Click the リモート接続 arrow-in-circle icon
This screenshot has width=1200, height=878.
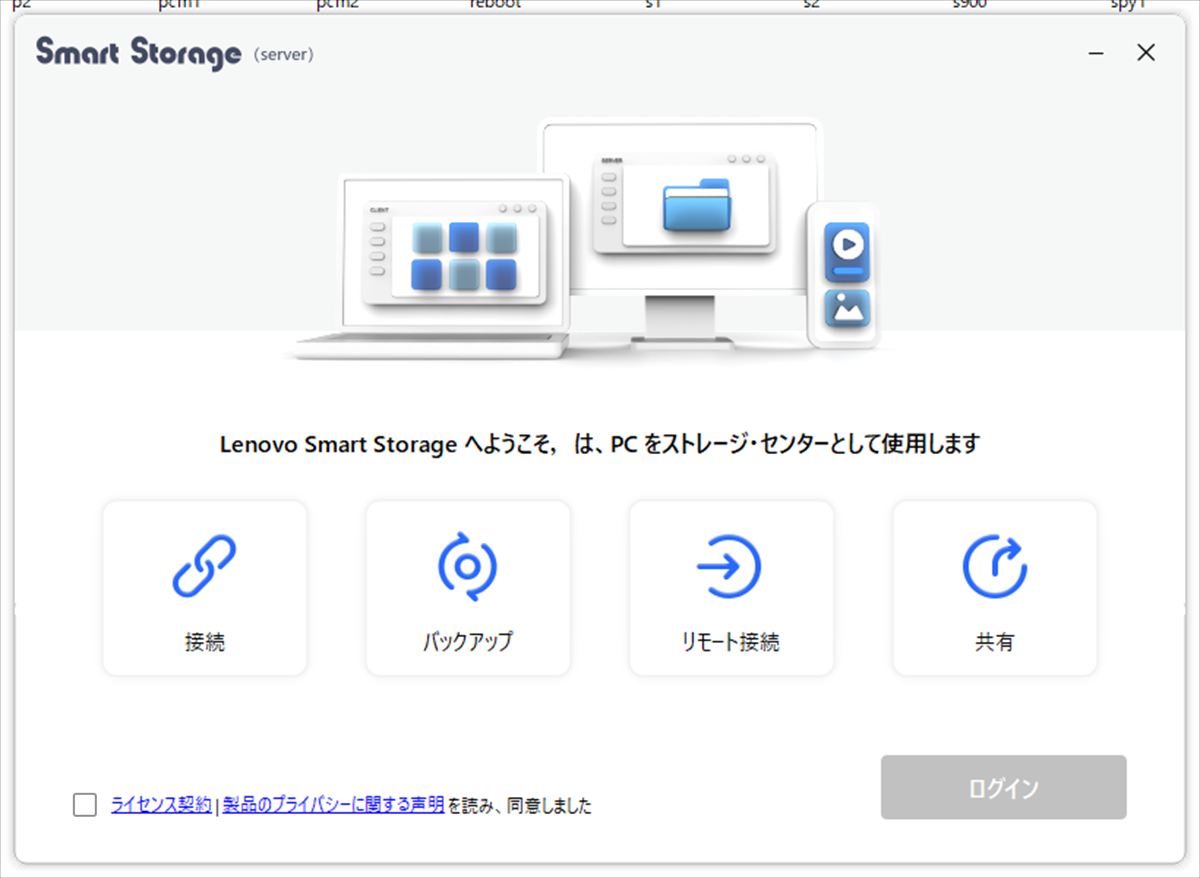pyautogui.click(x=729, y=567)
